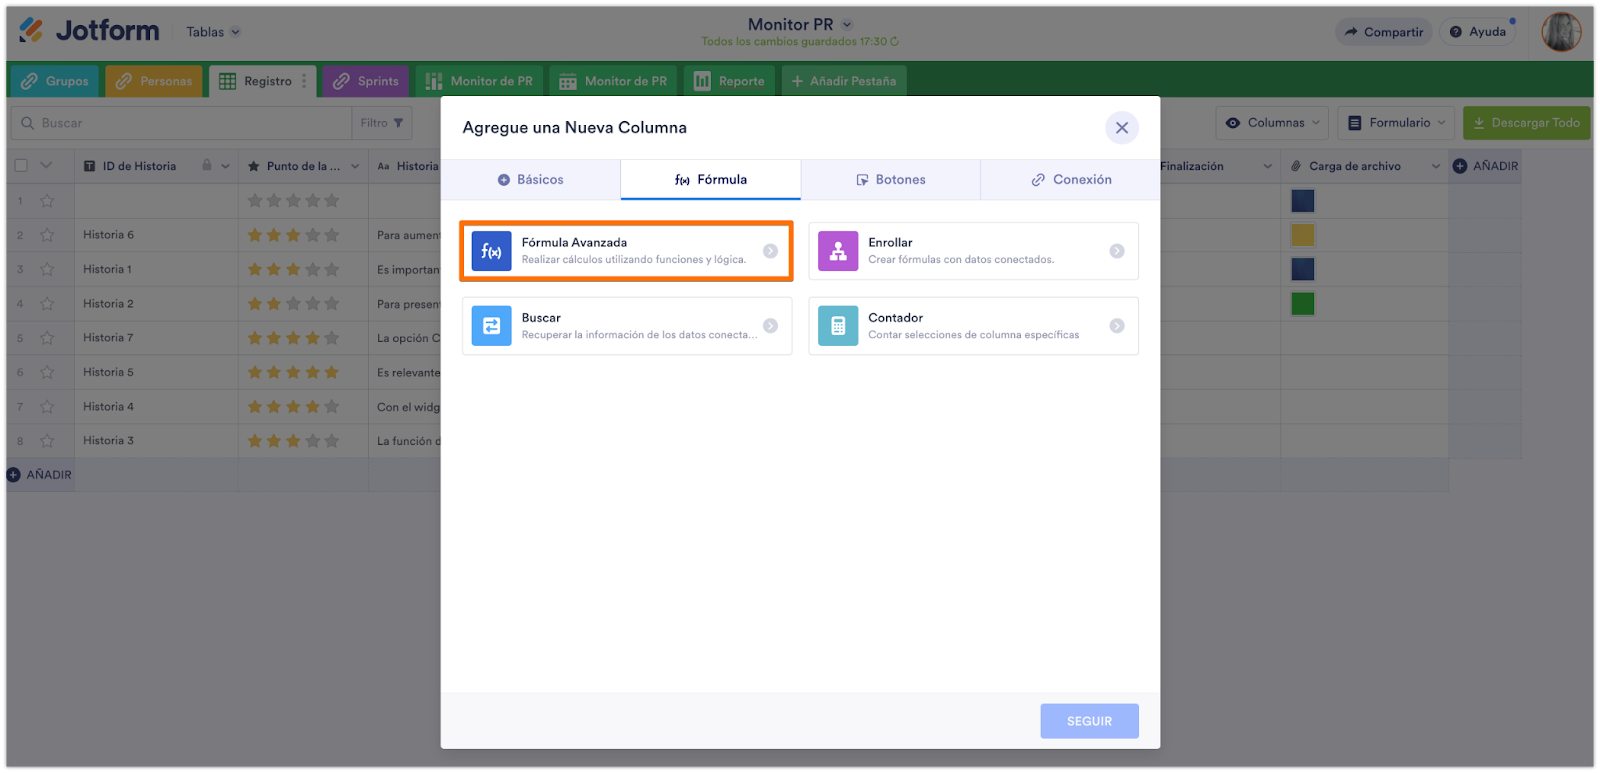The height and width of the screenshot is (773, 1600).
Task: Click the purple Enrollar icon
Action: point(838,251)
